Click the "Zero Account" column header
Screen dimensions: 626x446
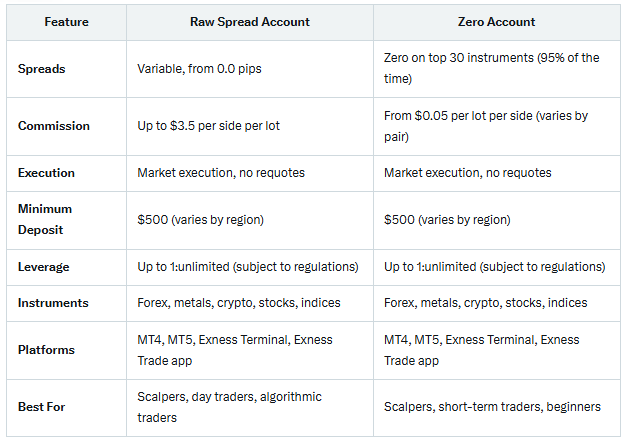coord(497,21)
